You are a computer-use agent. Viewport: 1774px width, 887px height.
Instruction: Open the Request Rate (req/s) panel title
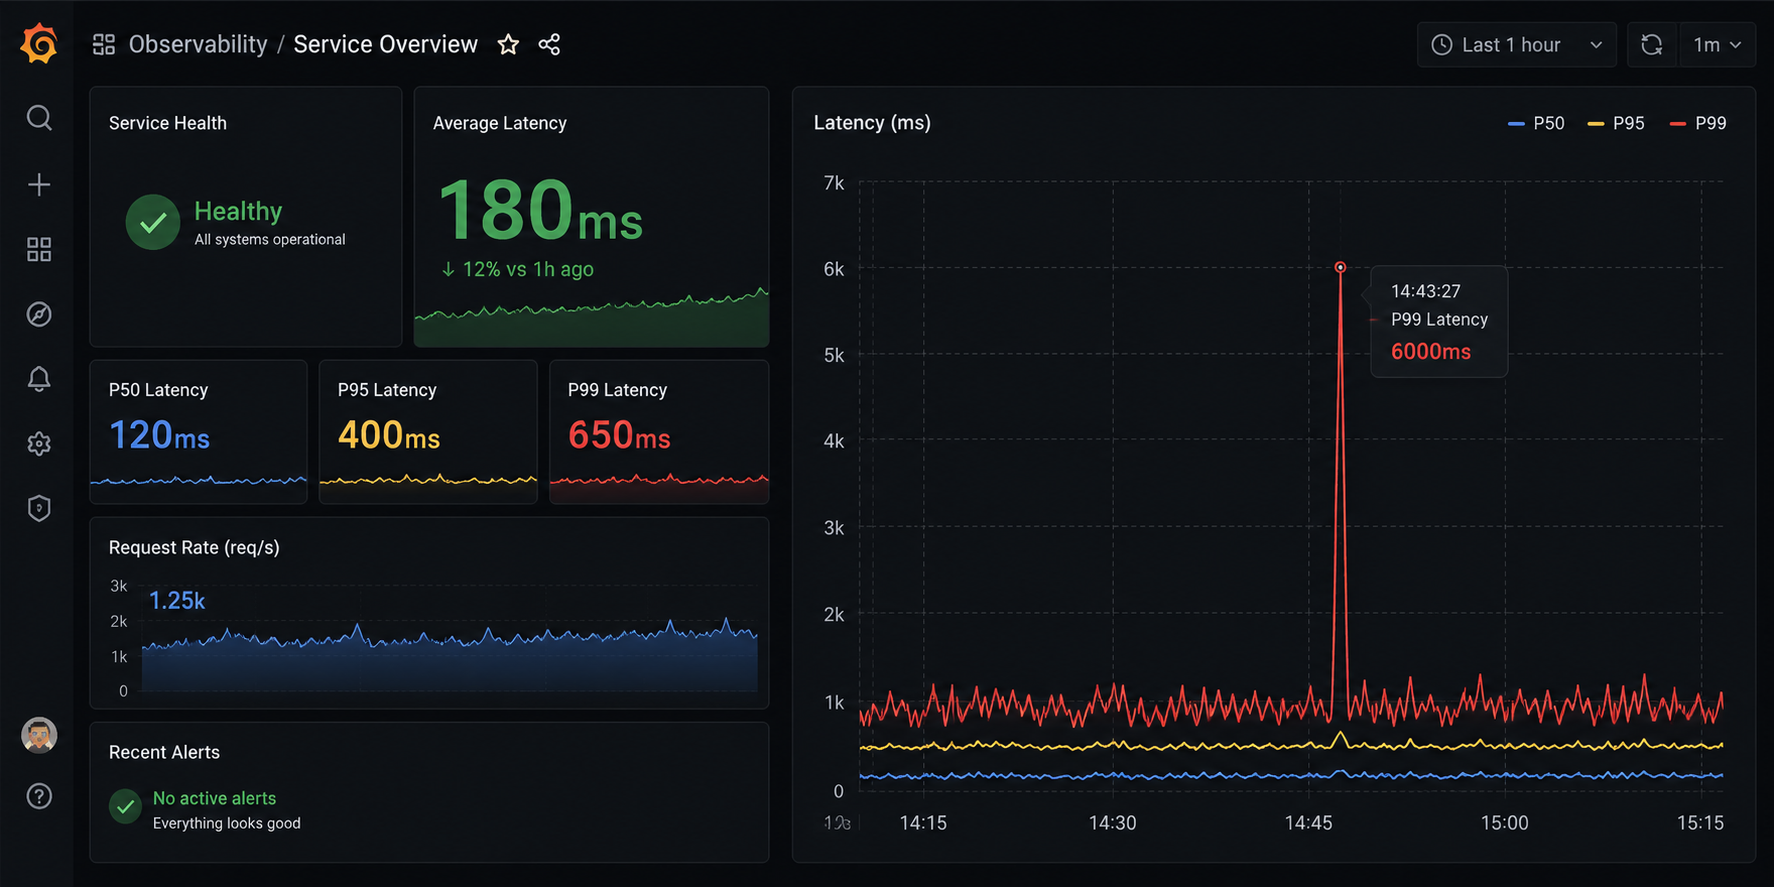[x=194, y=547]
